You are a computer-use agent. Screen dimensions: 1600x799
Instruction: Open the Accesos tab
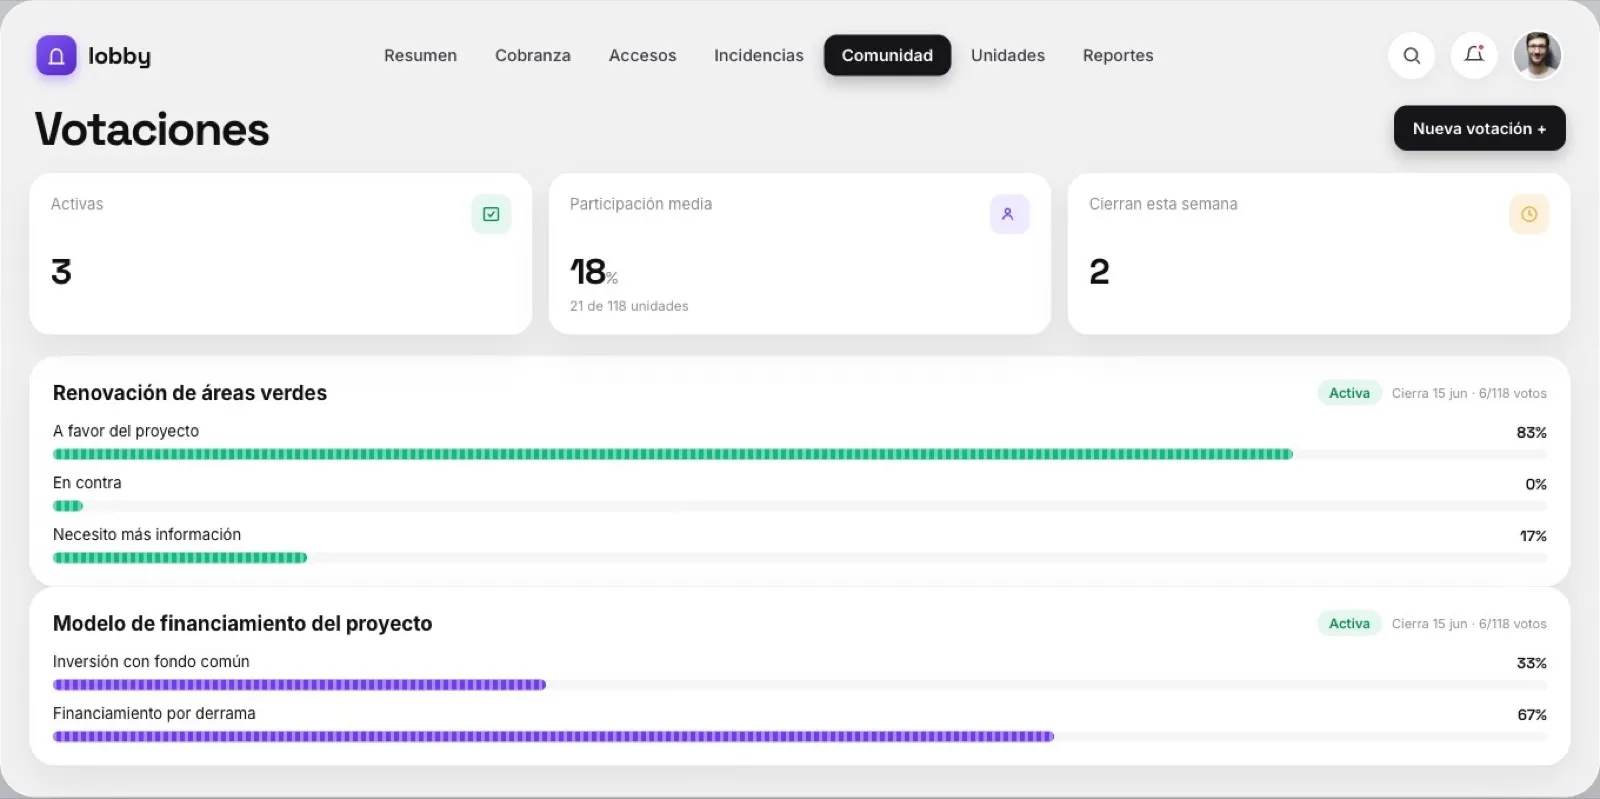point(642,56)
